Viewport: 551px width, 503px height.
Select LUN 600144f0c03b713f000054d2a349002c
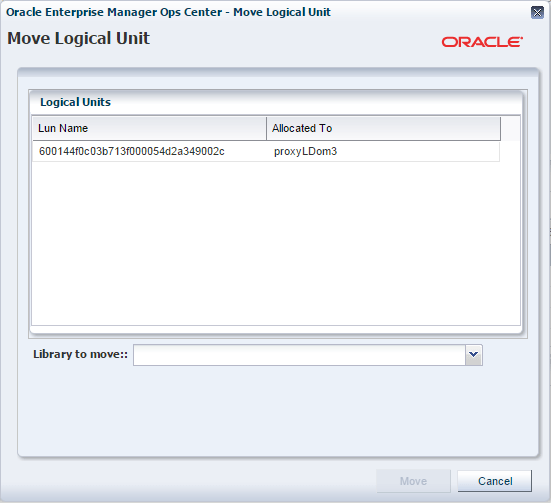click(132, 151)
